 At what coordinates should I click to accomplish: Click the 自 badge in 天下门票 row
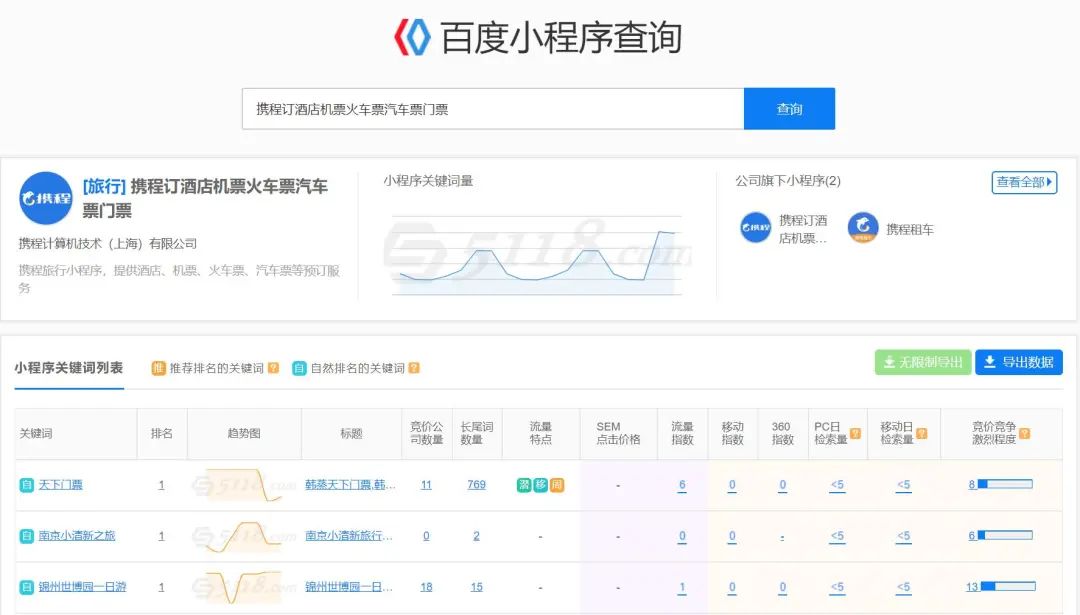coord(26,486)
